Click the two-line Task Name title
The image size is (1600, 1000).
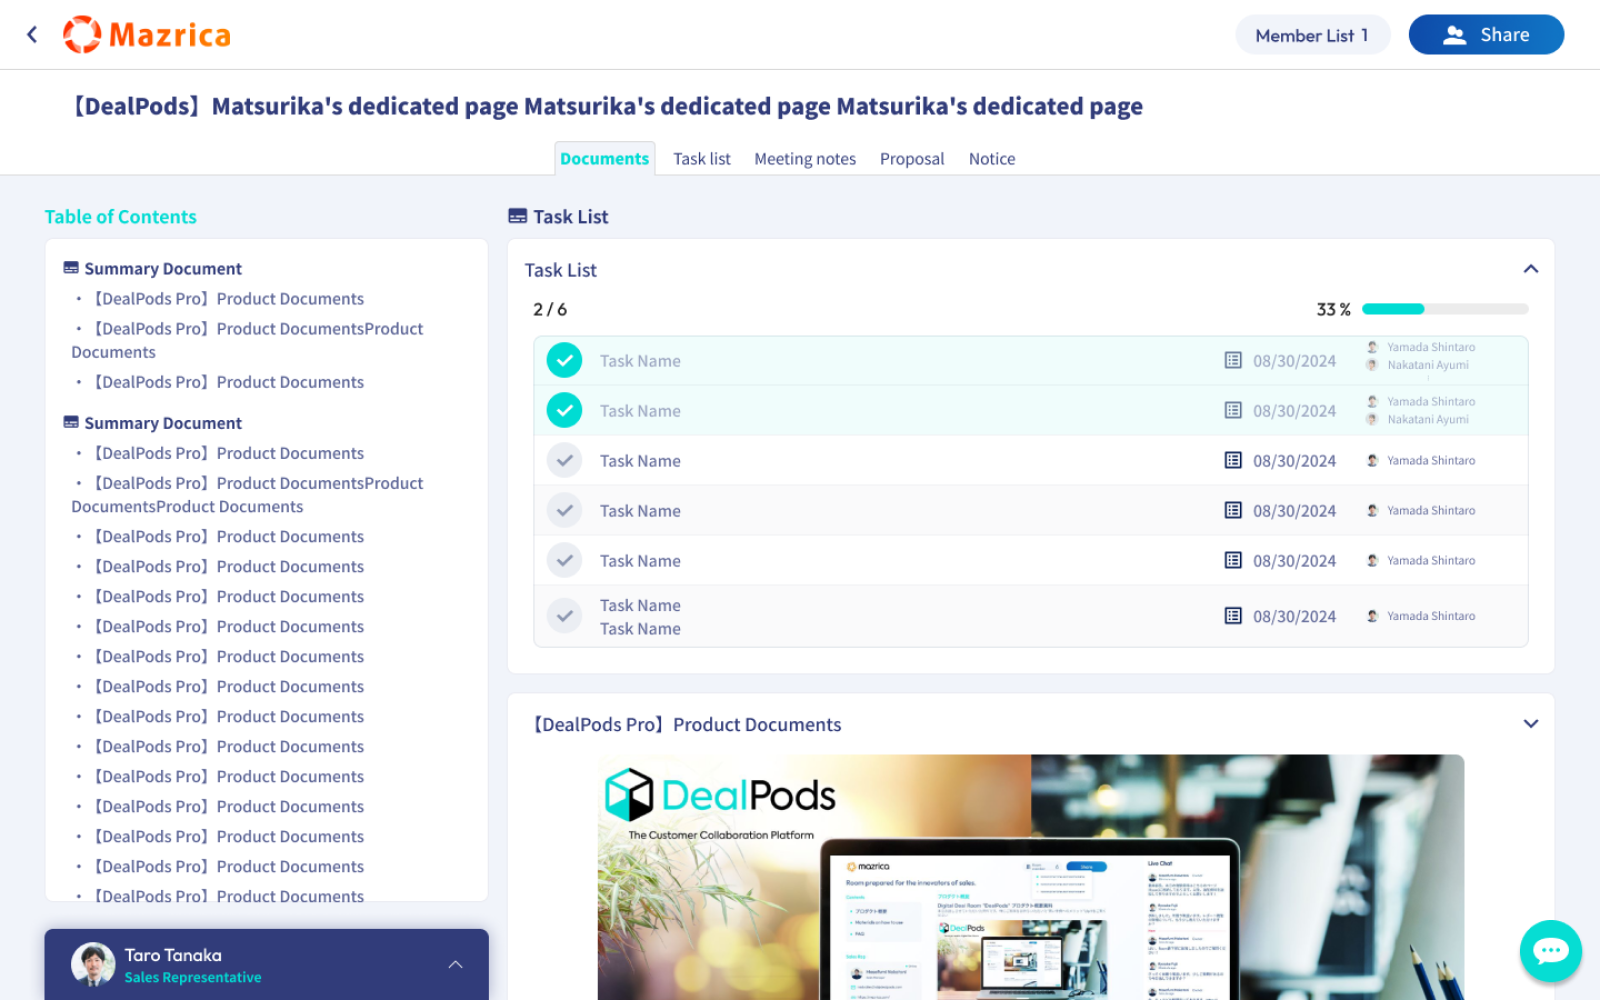click(x=640, y=617)
